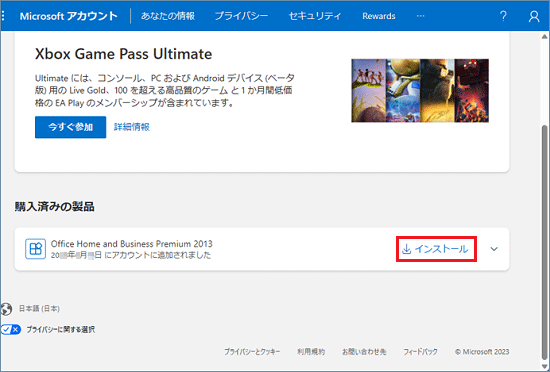The height and width of the screenshot is (372, 550).
Task: Click the globe language icon
Action: tap(6, 309)
